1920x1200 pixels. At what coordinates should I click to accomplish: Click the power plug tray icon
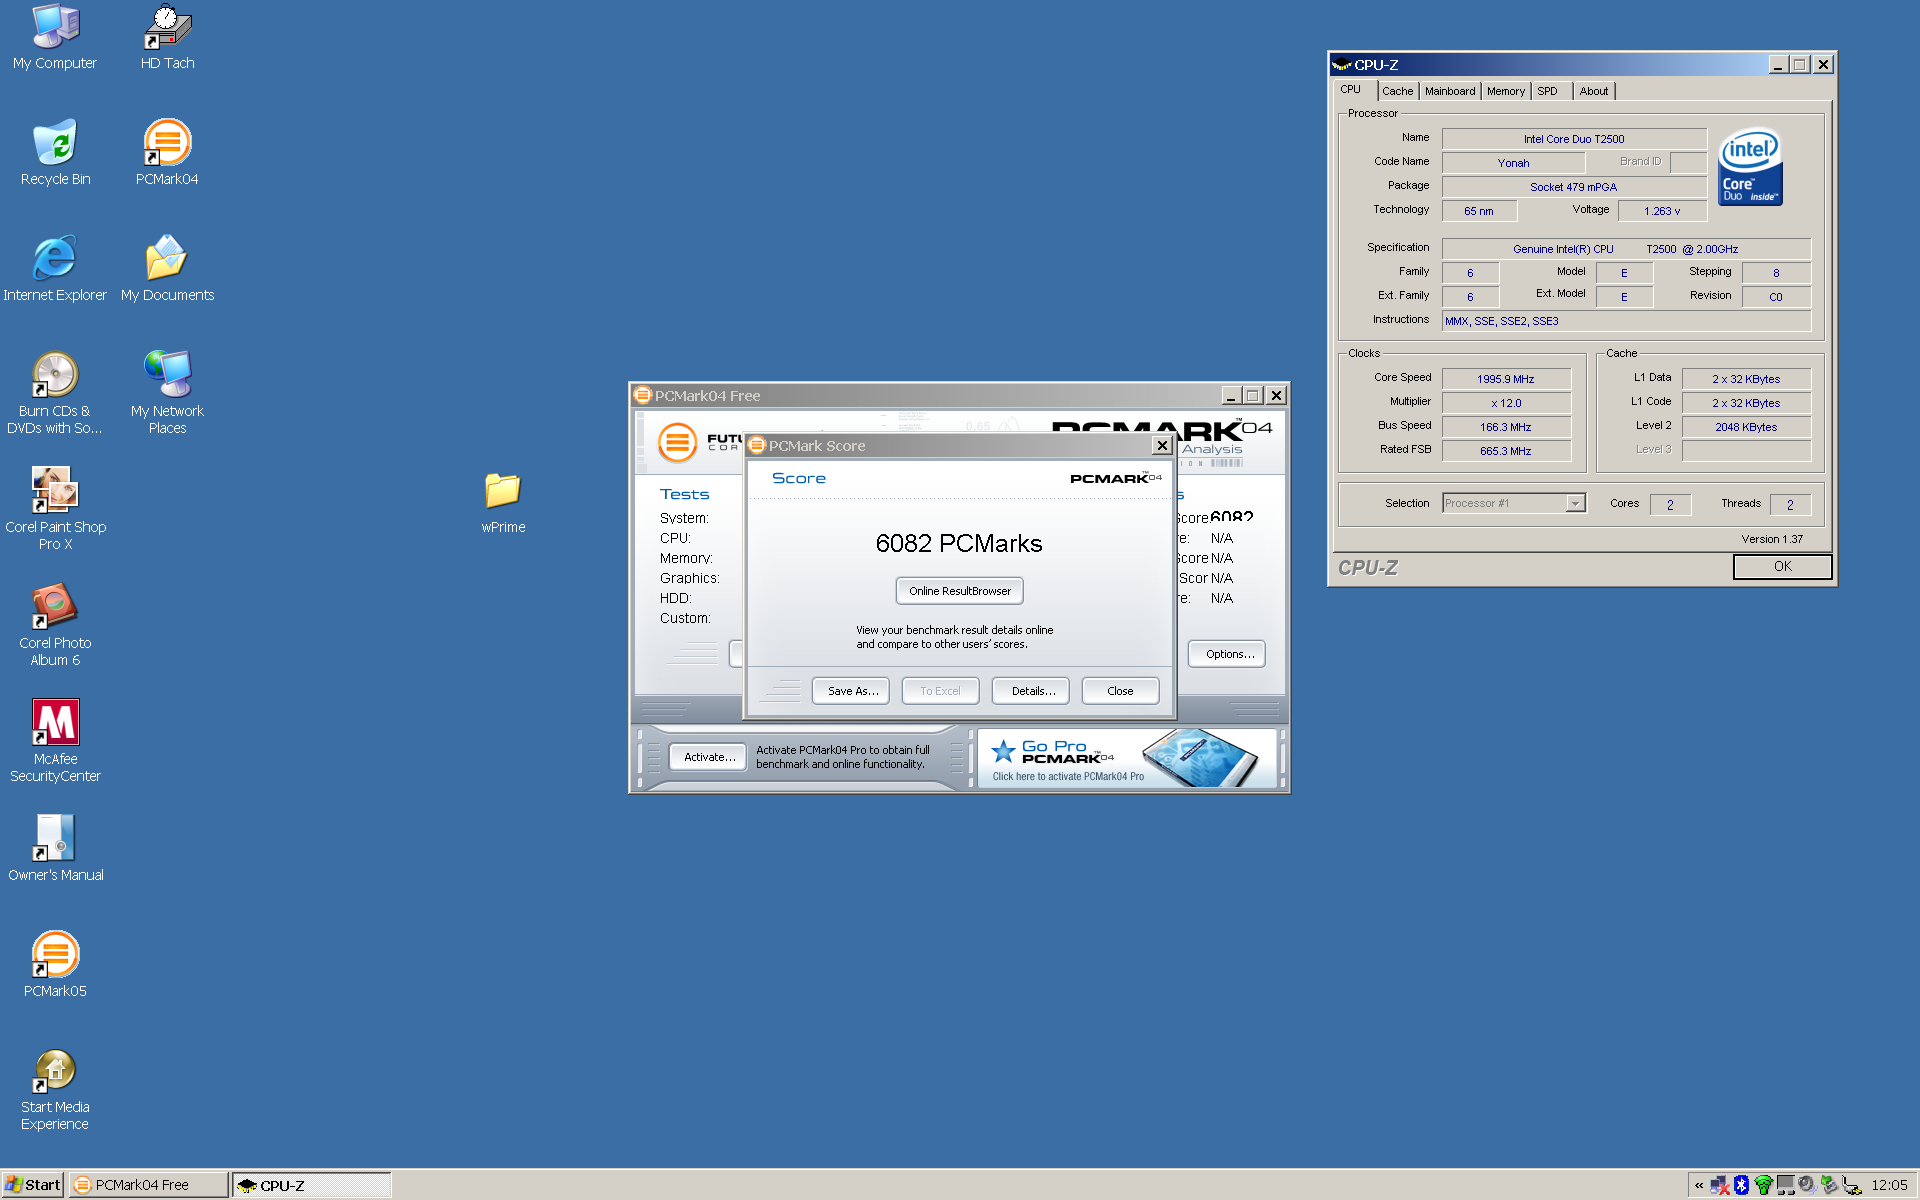1852,1185
